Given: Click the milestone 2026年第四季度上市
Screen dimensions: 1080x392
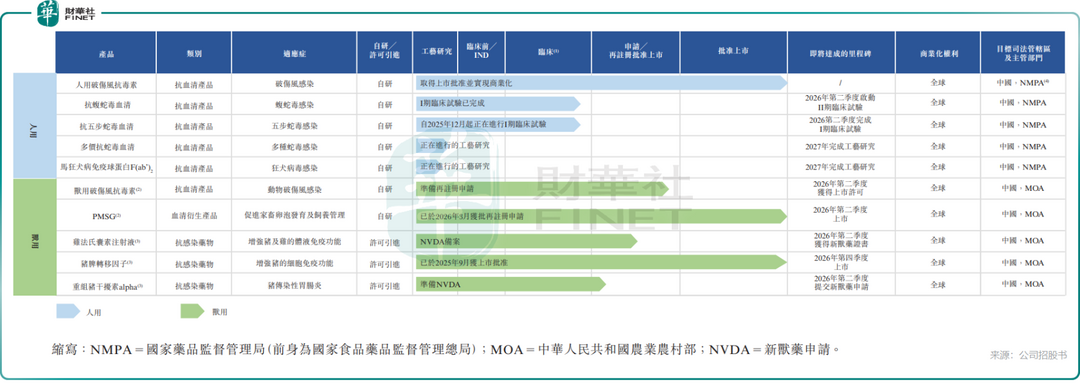Looking at the screenshot, I should pyautogui.click(x=840, y=262).
